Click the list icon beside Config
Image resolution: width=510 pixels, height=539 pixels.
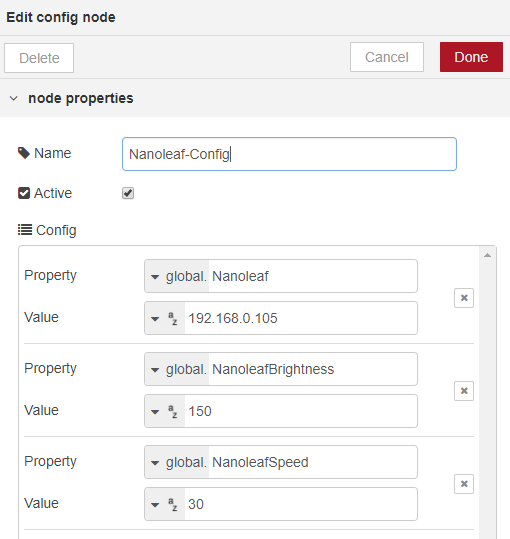pos(25,230)
